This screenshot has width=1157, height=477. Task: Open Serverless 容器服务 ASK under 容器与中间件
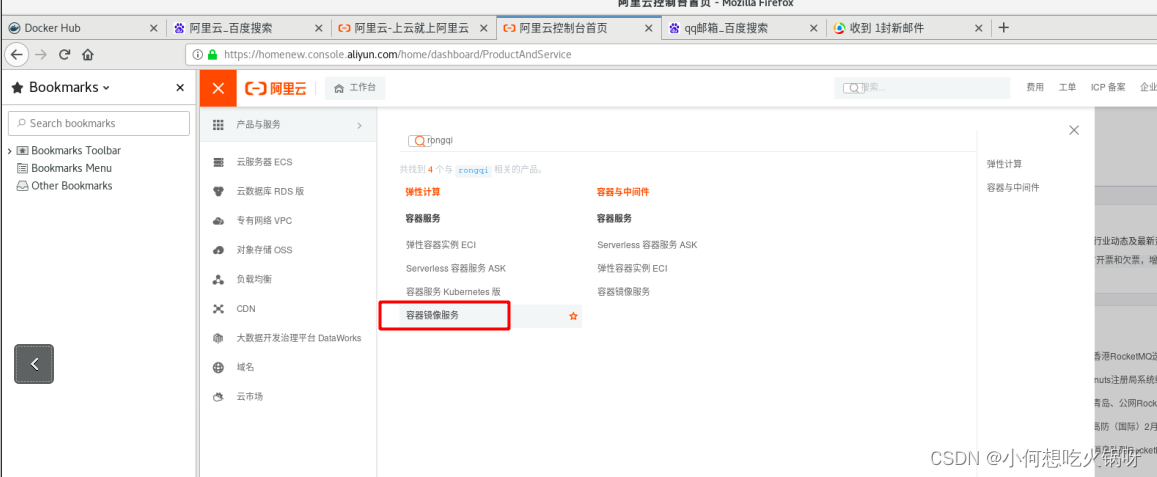pyautogui.click(x=647, y=244)
